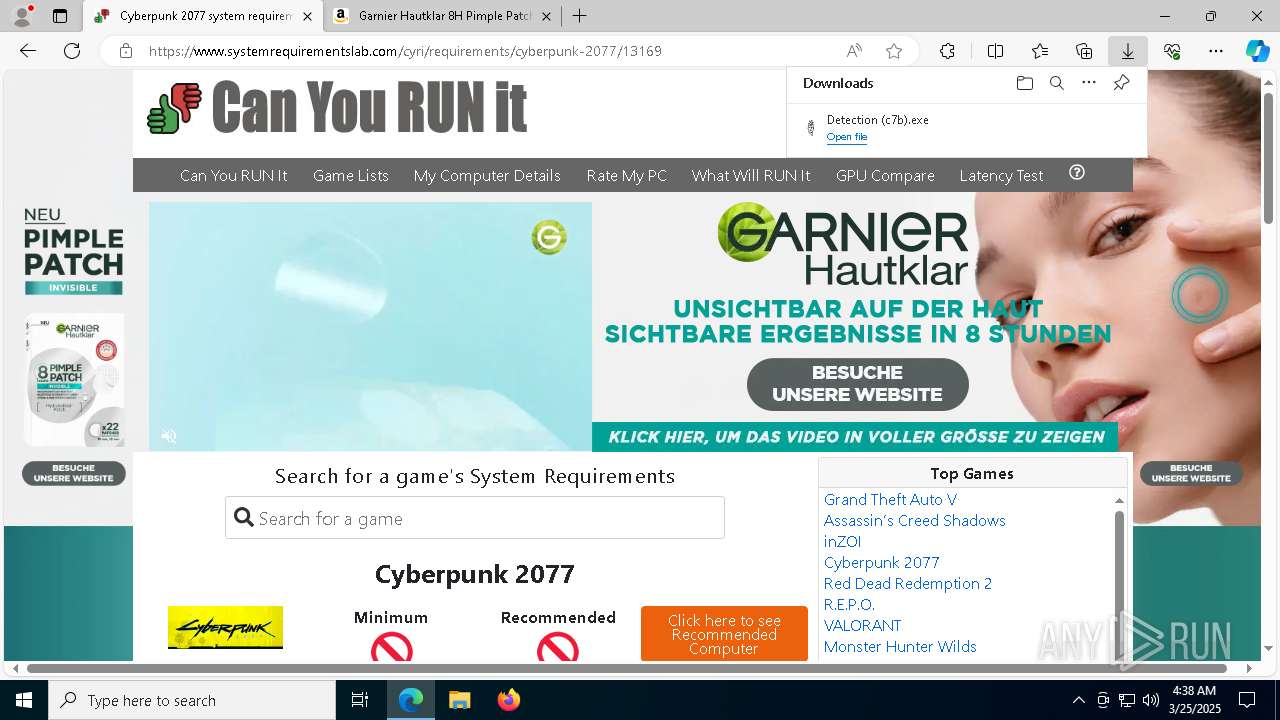Open inZOI in Top Games
1280x720 pixels.
coord(842,541)
